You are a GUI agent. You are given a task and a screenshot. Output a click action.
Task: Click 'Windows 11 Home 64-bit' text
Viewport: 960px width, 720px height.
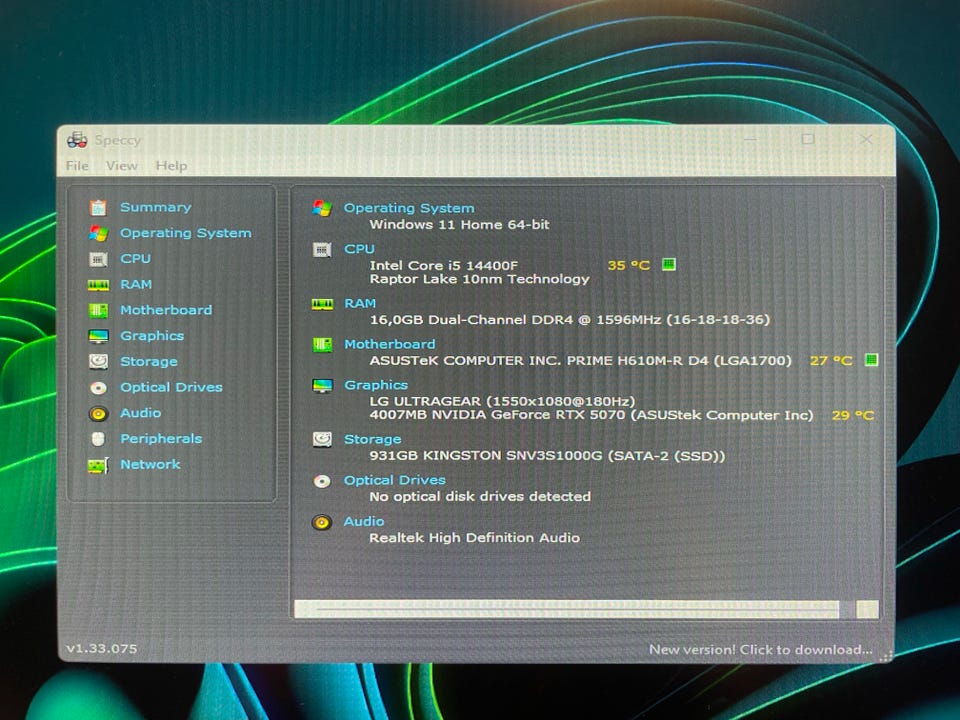(x=459, y=225)
